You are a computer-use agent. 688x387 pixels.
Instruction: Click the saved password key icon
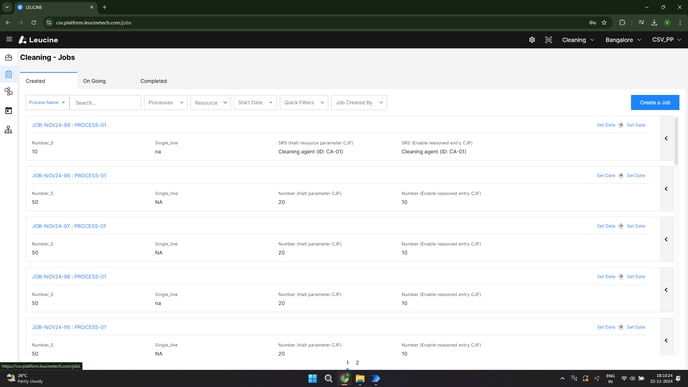tap(592, 22)
